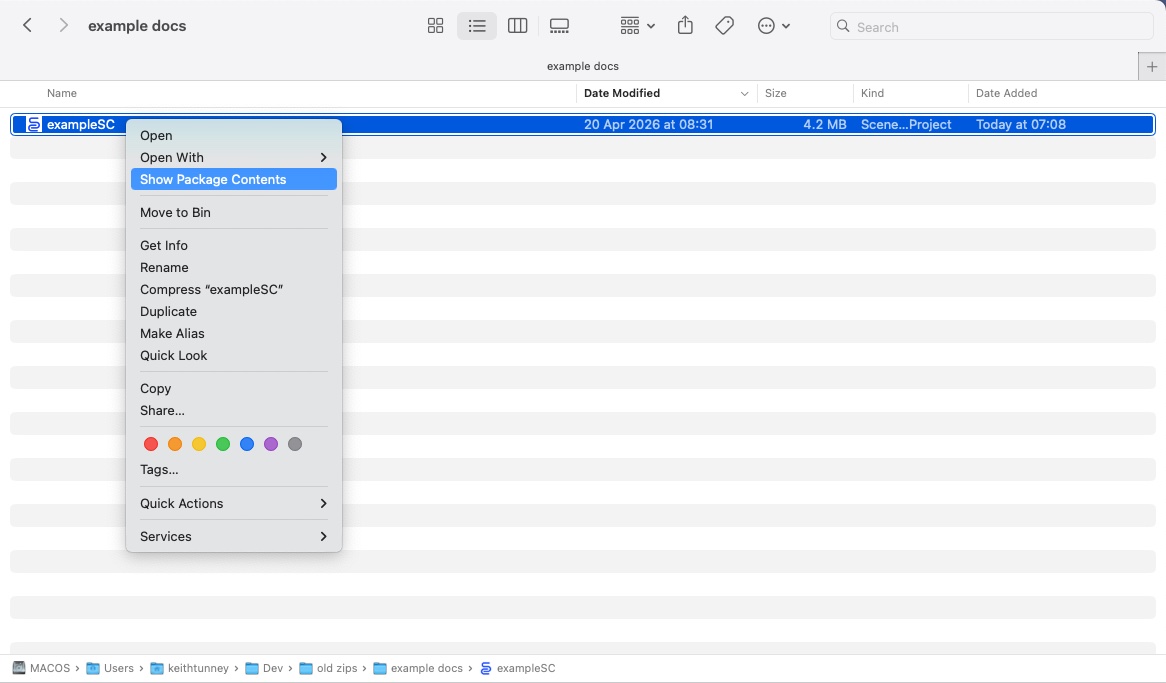This screenshot has height=683, width=1166.
Task: Click exampleSC in the path bar
Action: tap(518, 668)
